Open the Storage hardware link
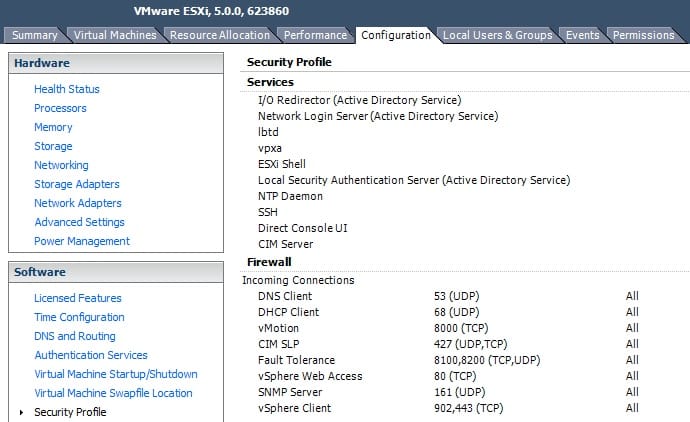This screenshot has width=690, height=422. pos(53,146)
